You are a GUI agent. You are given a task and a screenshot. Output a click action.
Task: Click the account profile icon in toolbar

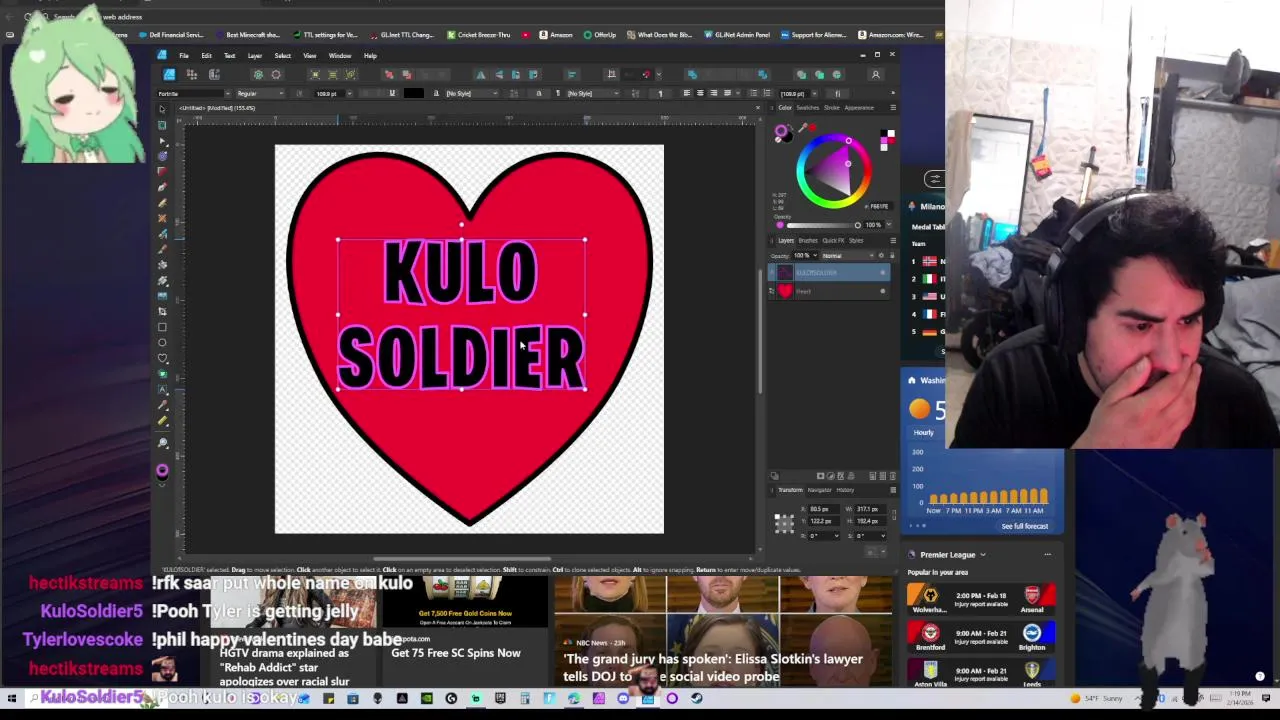tap(875, 75)
